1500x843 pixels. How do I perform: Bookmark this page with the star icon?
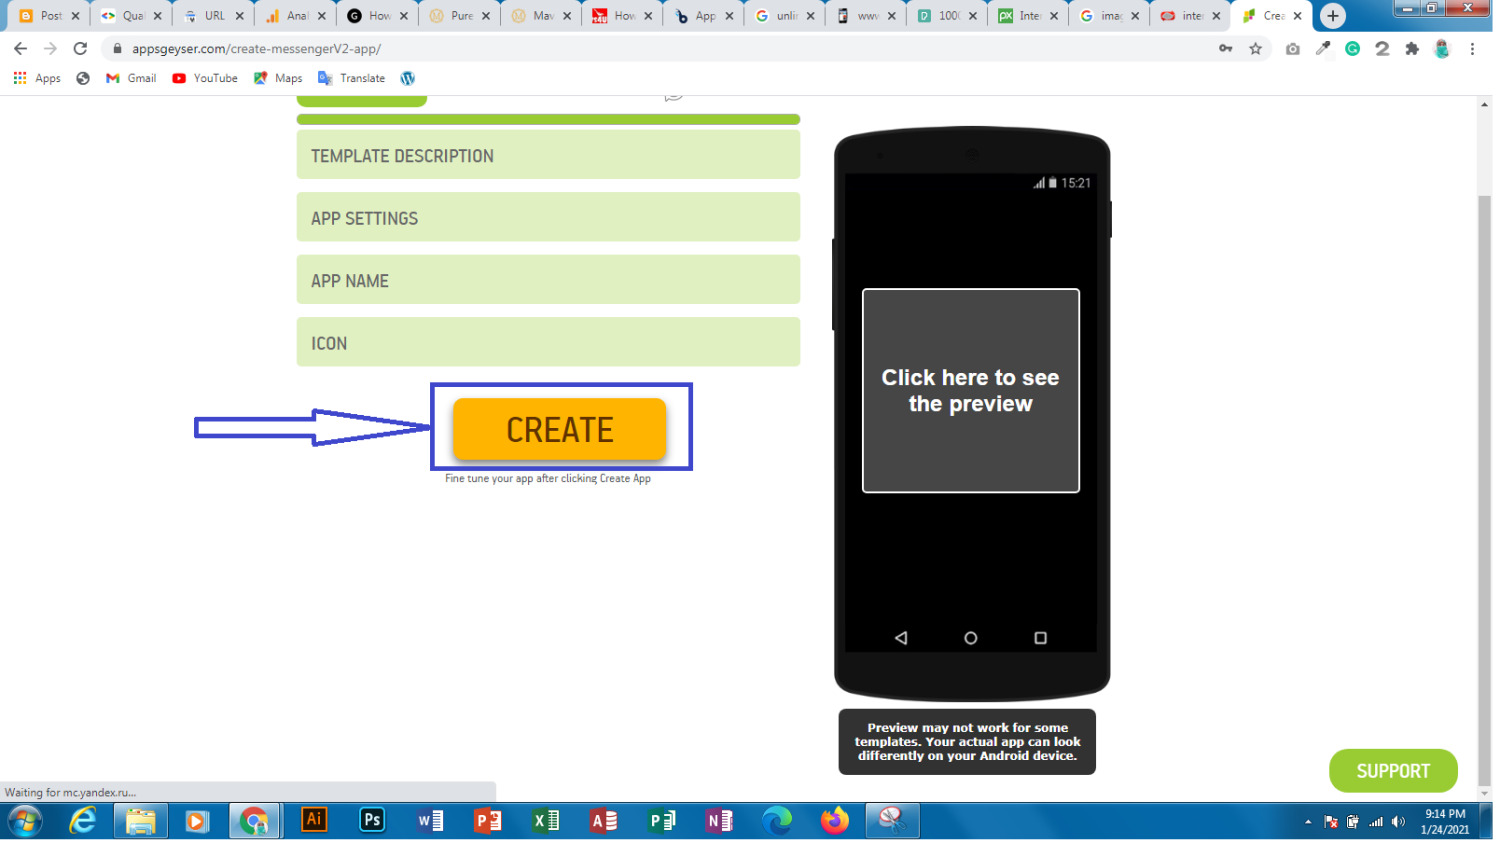(x=1255, y=49)
